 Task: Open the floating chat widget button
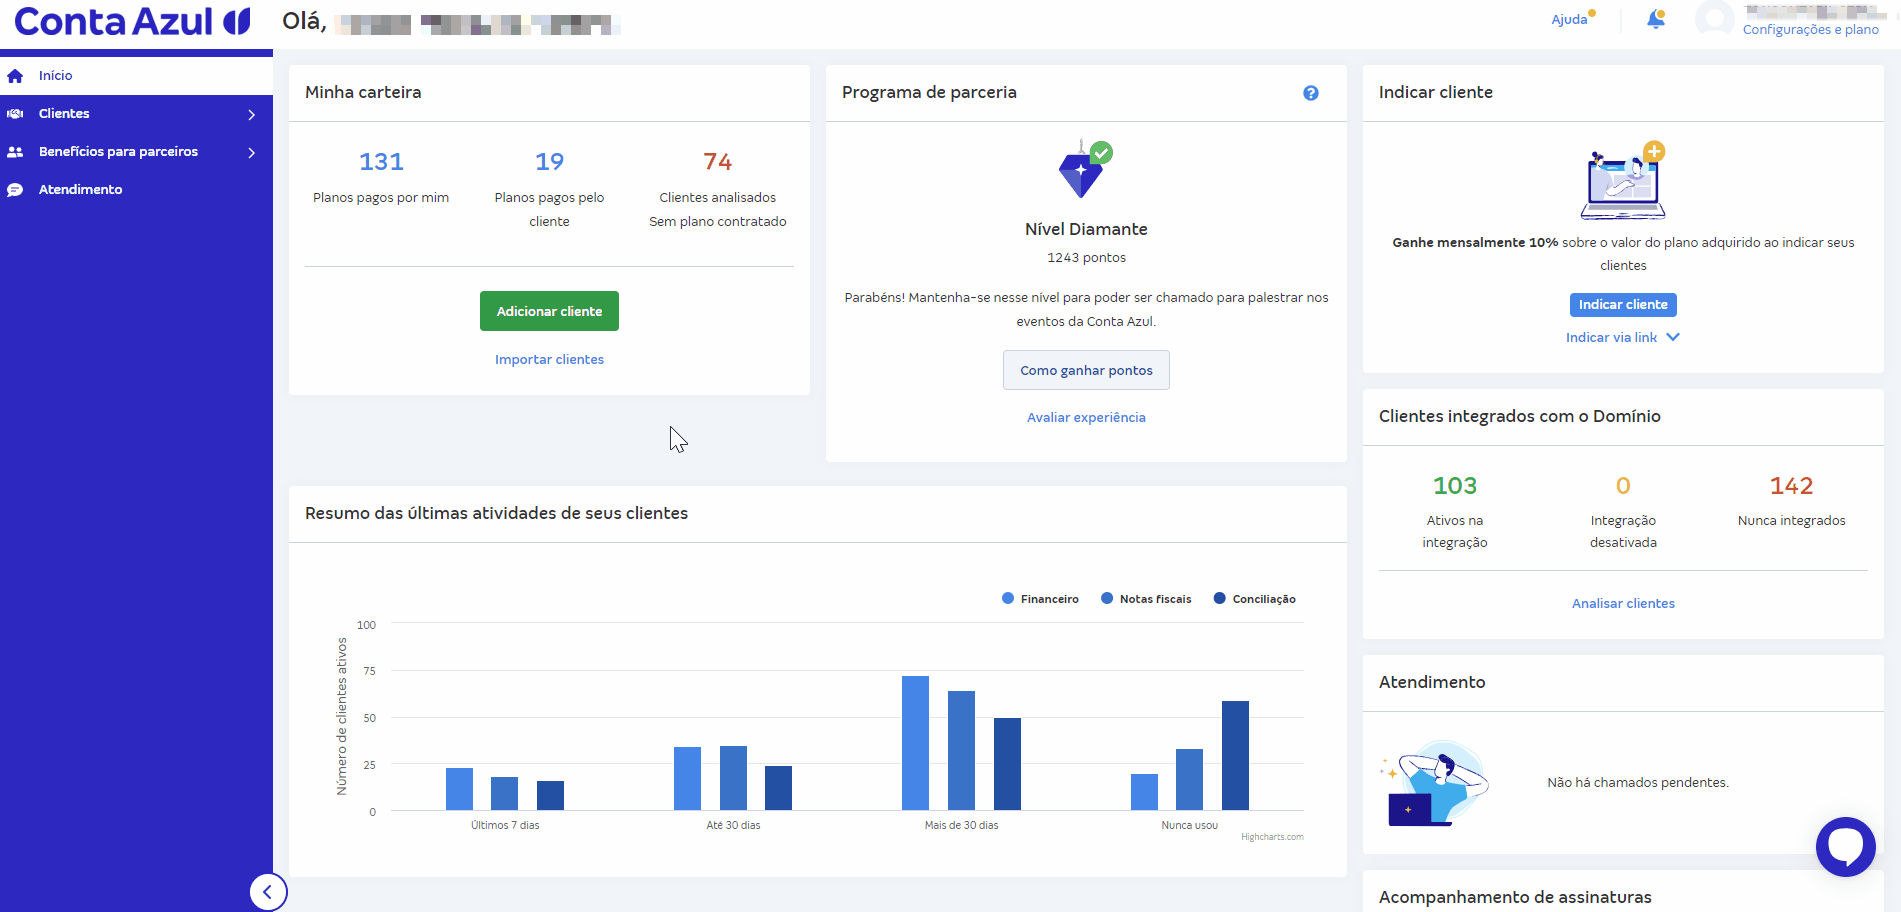click(1846, 847)
